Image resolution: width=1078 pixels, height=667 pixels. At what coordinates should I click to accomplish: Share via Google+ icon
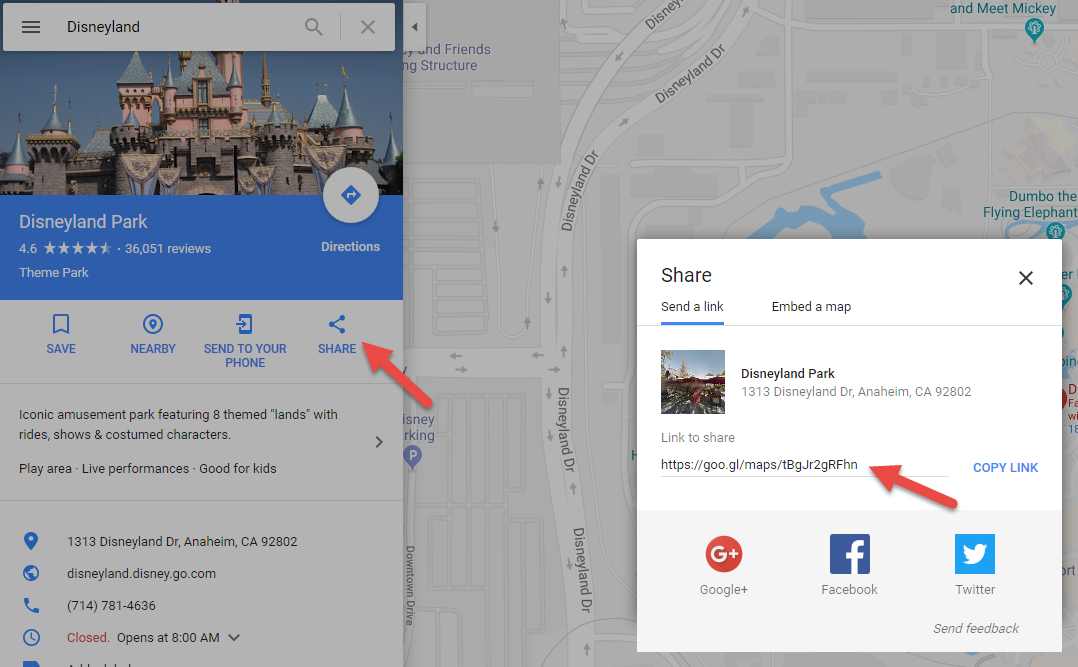click(x=724, y=554)
